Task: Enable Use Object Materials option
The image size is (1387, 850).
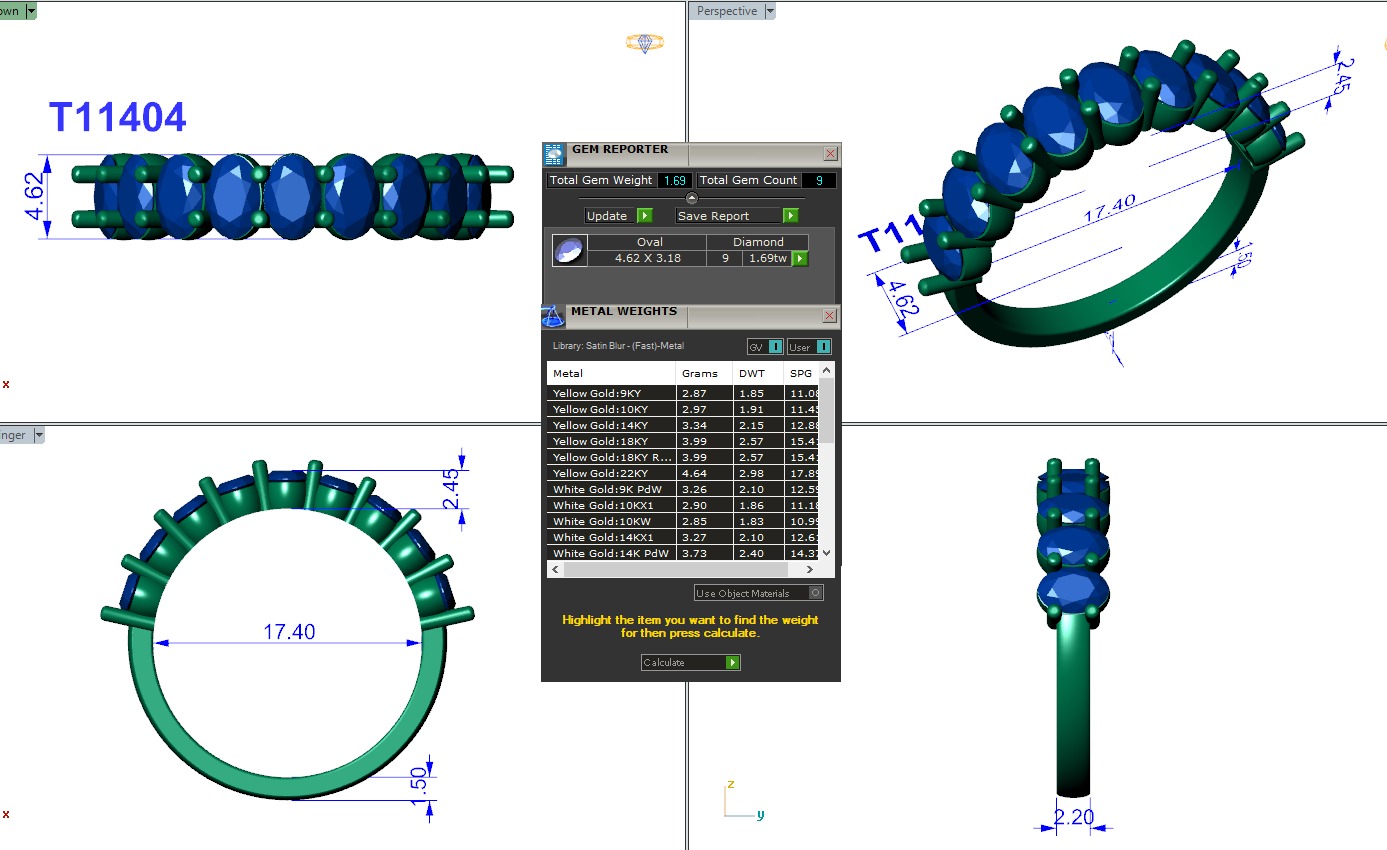Action: pyautogui.click(x=815, y=593)
